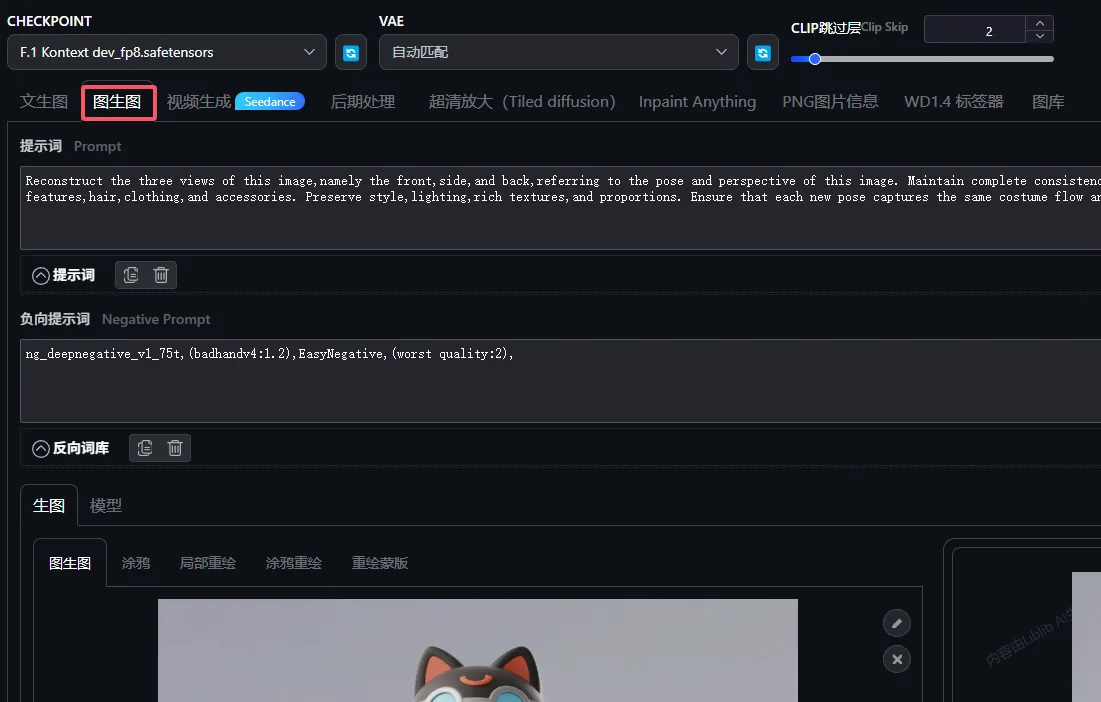The image size is (1101, 702).
Task: Select the 生图 sub-tab
Action: coord(48,505)
